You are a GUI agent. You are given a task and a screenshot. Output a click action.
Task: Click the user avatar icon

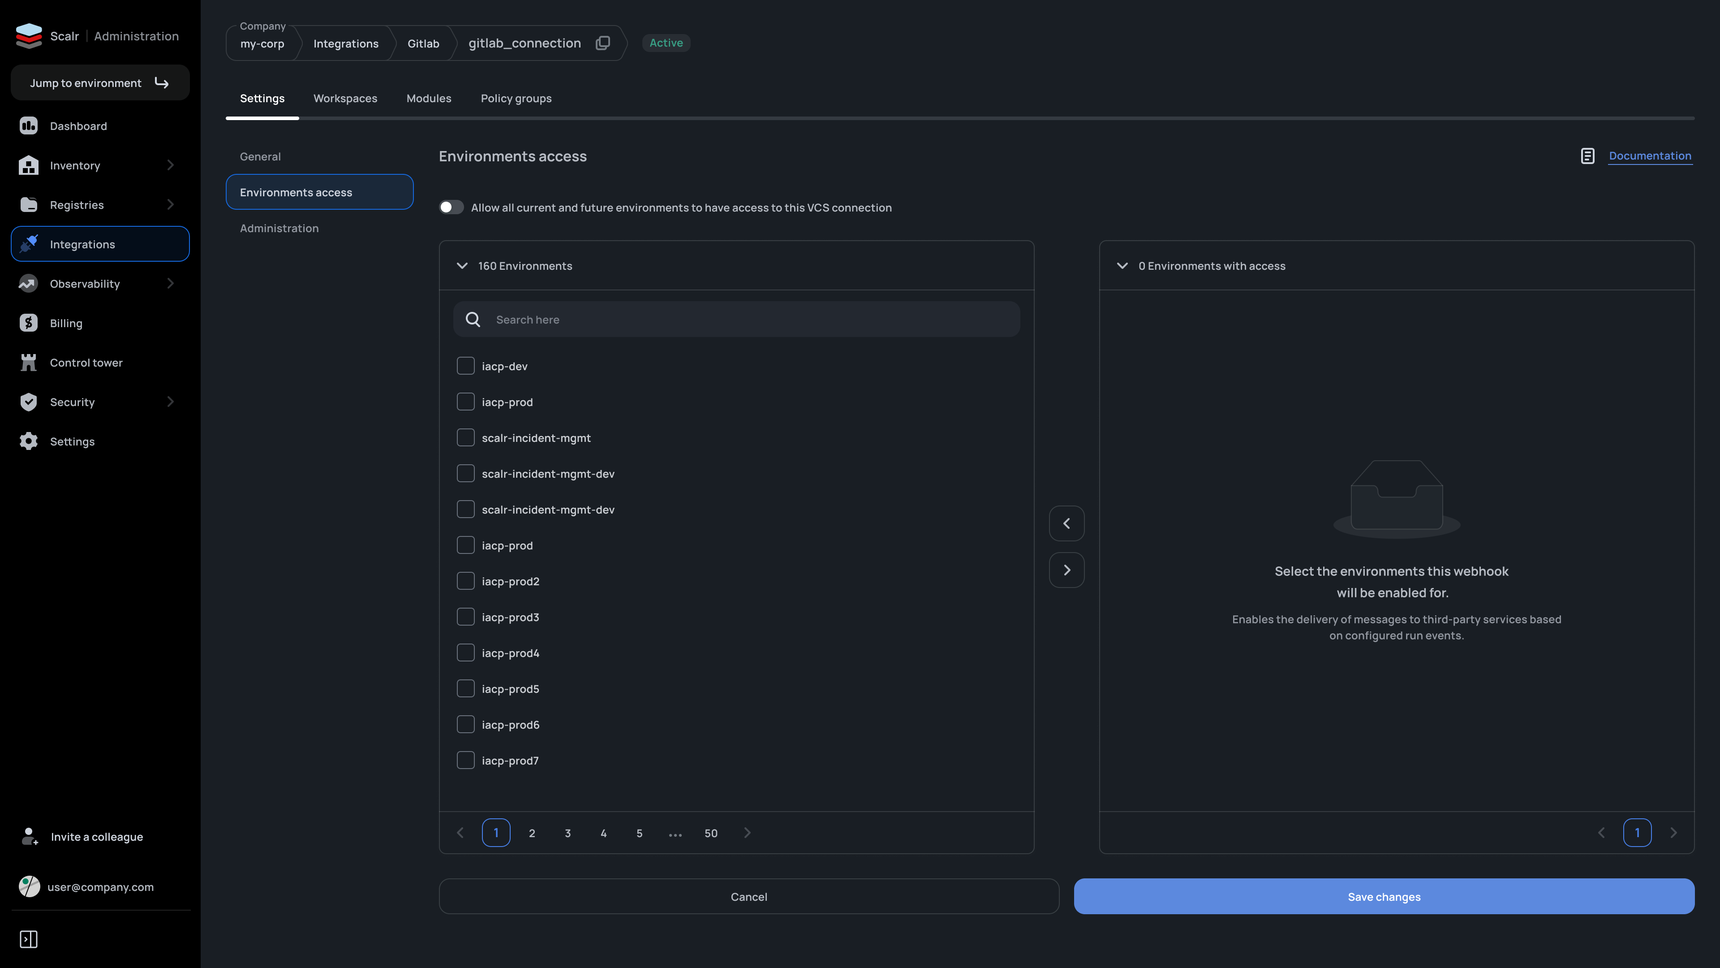[x=29, y=887]
